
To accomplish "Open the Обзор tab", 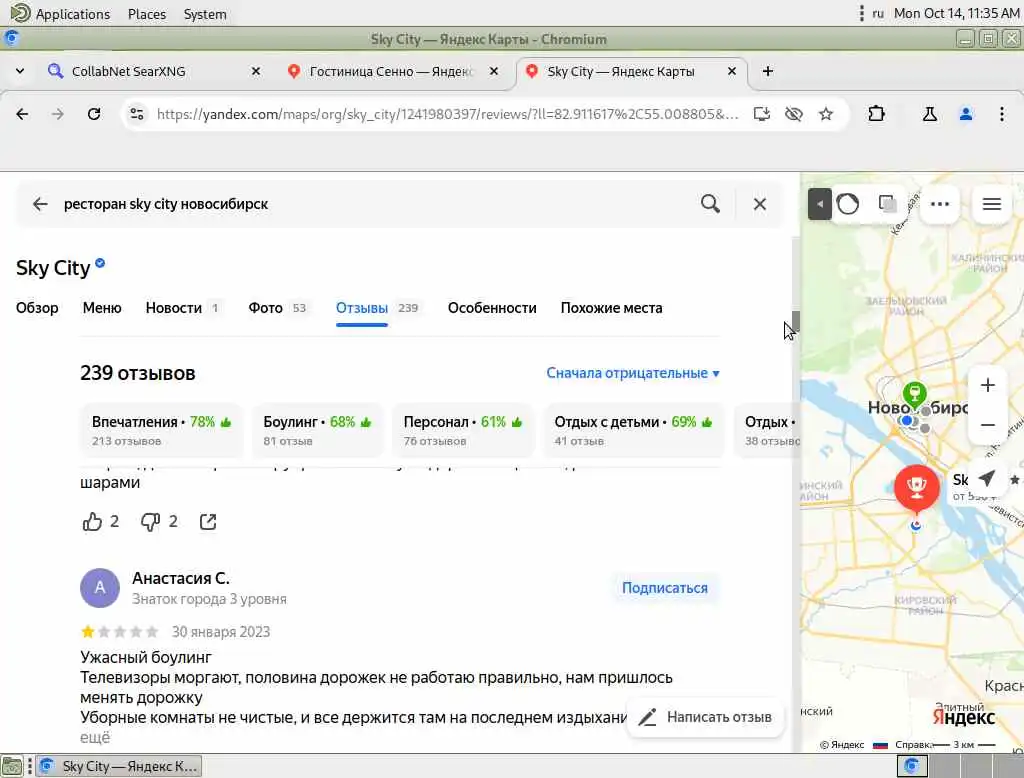I will pos(37,308).
